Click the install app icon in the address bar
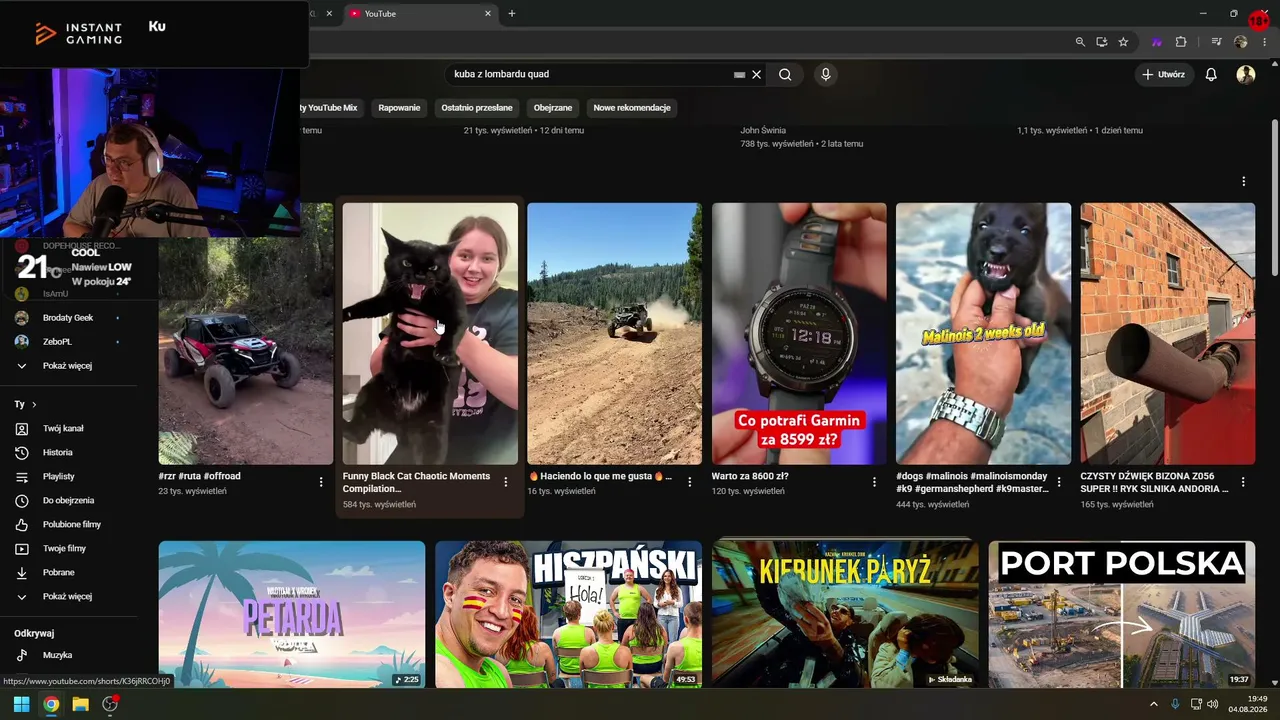The width and height of the screenshot is (1280, 720). (1102, 42)
